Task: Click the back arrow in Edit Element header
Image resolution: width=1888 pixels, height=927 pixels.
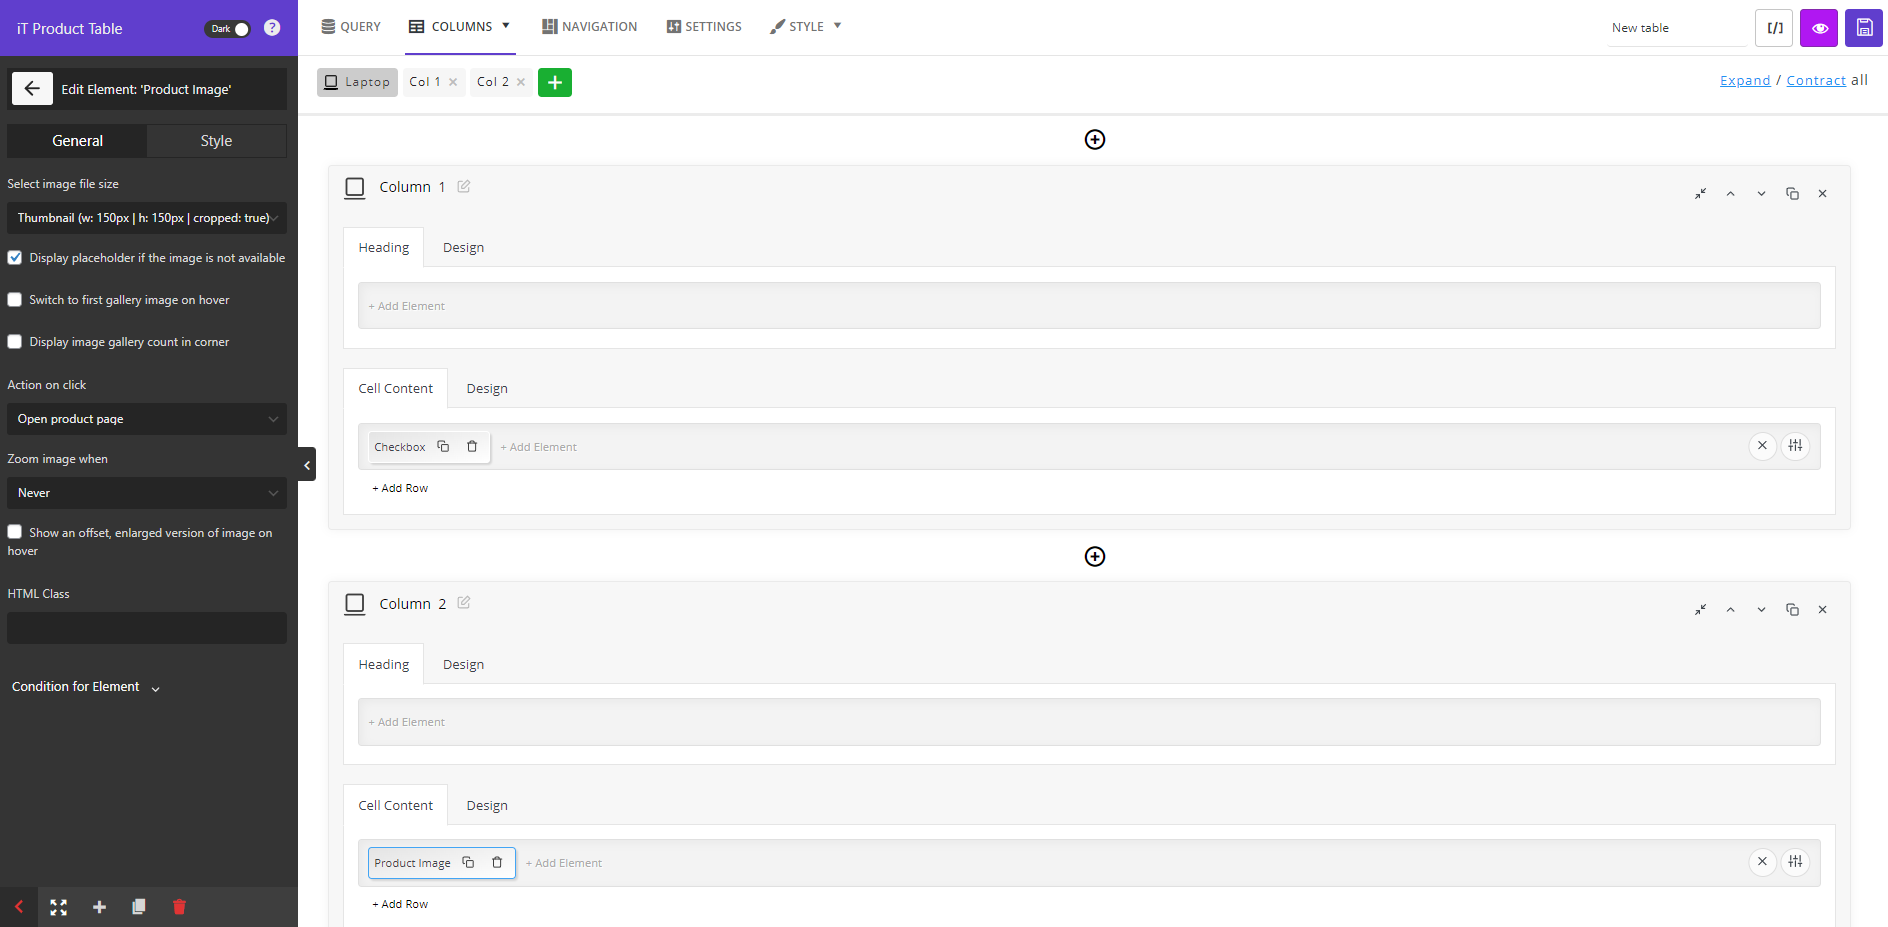Action: 32,89
